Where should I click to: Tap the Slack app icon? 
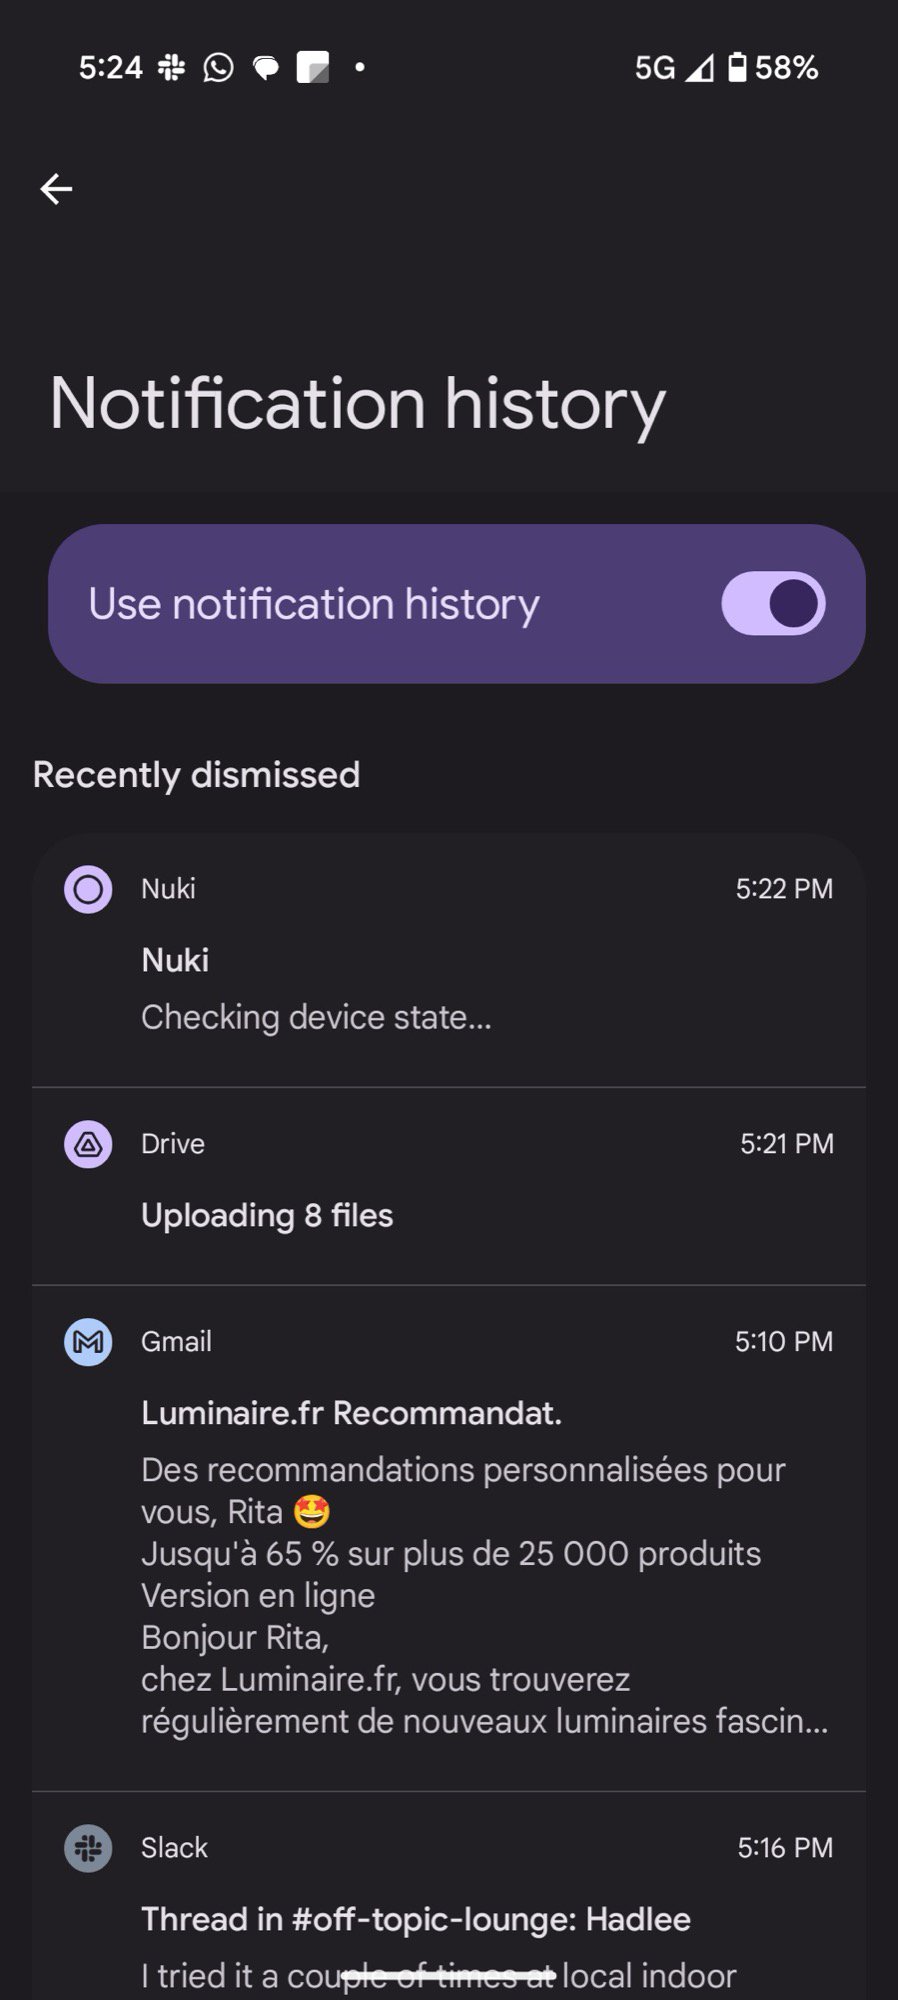(x=88, y=1848)
